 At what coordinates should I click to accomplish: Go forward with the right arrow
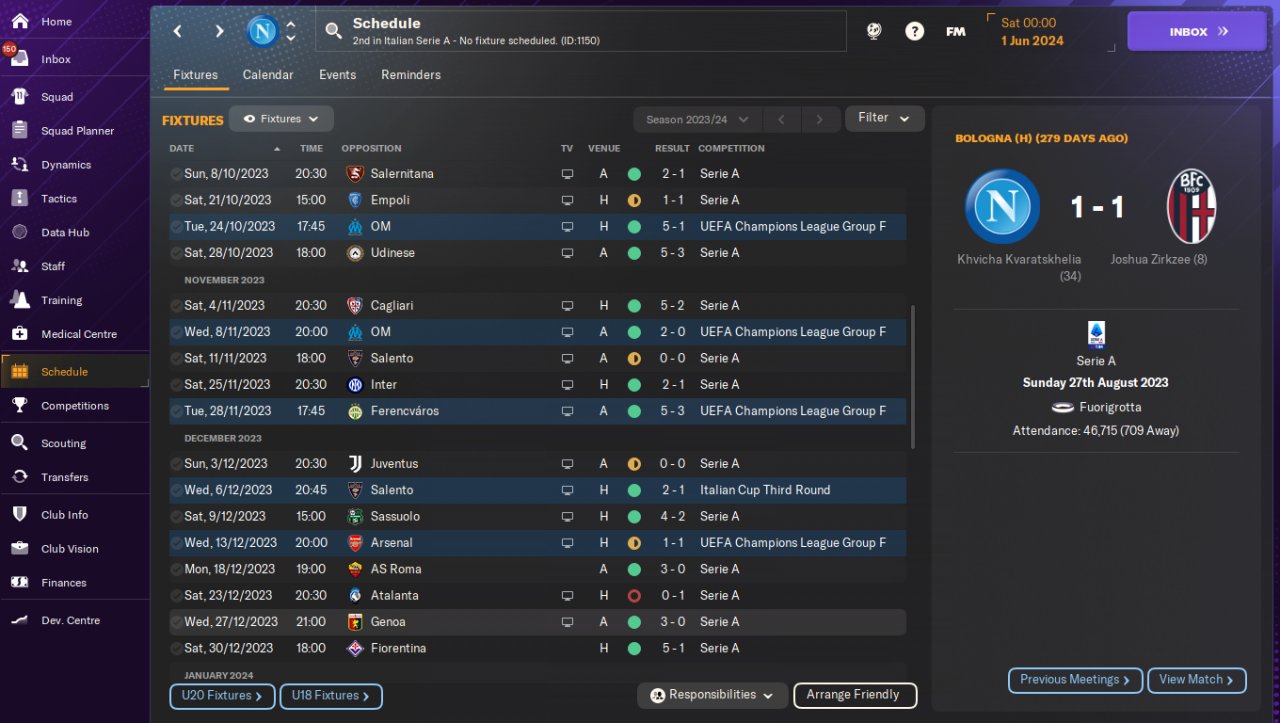pyautogui.click(x=220, y=31)
